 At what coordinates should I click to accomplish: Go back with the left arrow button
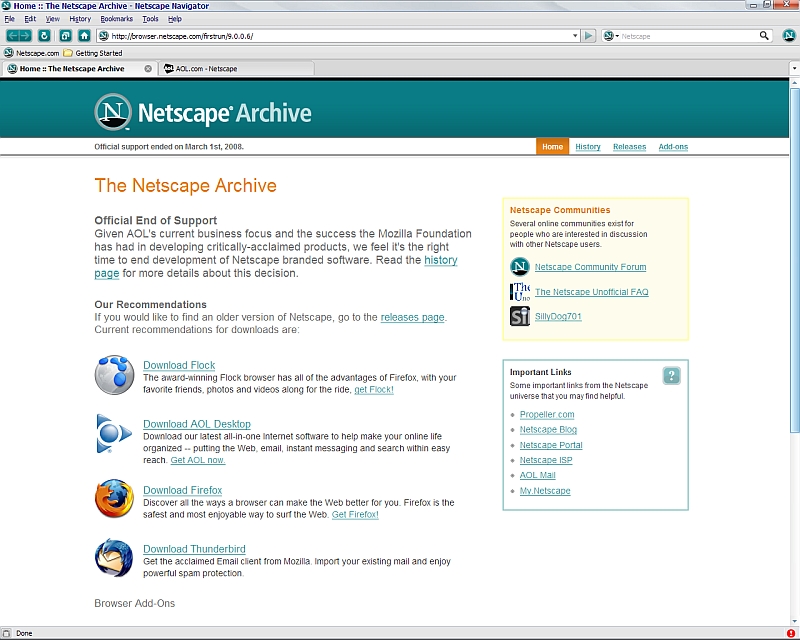pyautogui.click(x=13, y=36)
